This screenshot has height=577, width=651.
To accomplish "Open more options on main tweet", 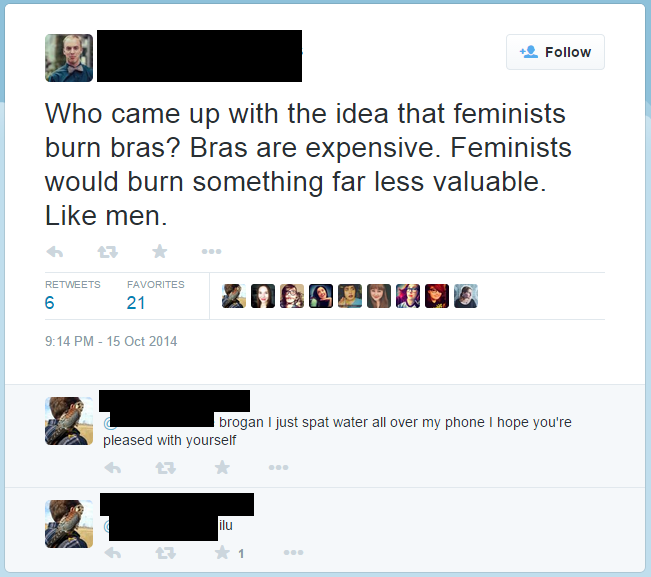I will pos(211,251).
